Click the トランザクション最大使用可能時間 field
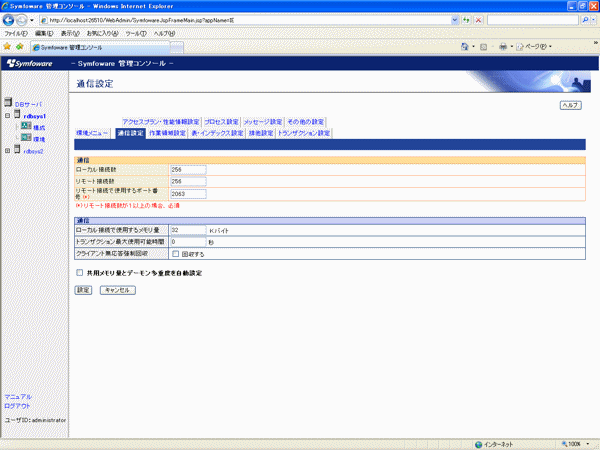This screenshot has width=600, height=450. [188, 242]
